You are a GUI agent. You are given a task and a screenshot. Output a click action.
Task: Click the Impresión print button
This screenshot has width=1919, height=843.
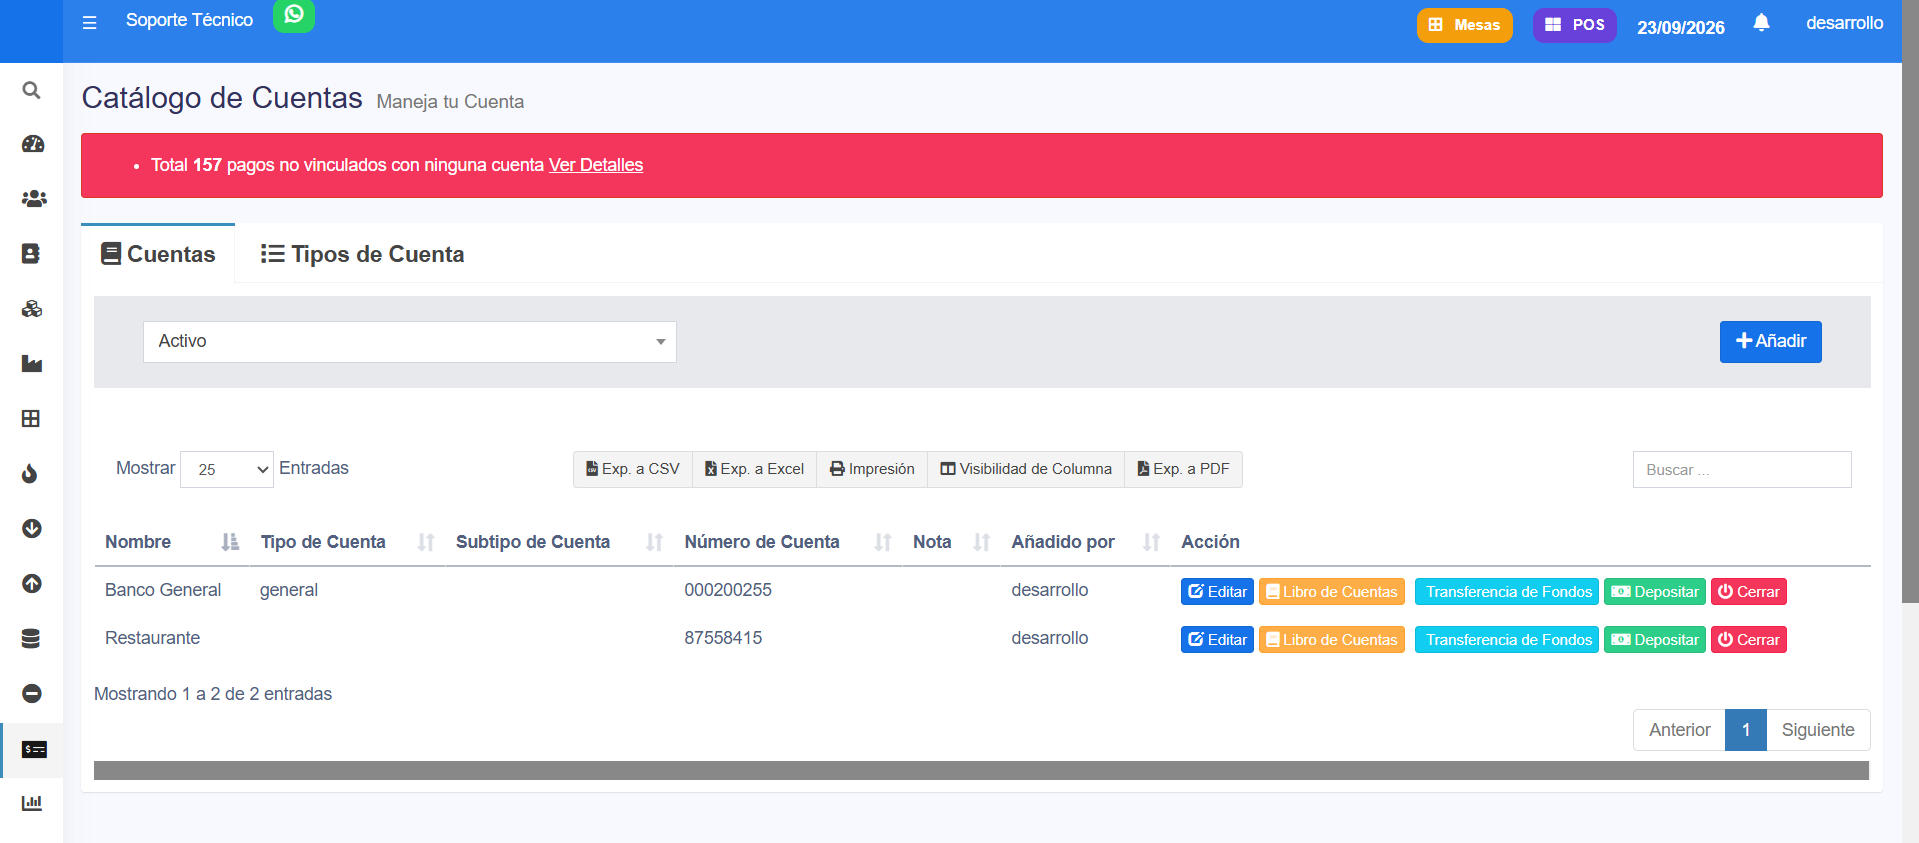[872, 469]
